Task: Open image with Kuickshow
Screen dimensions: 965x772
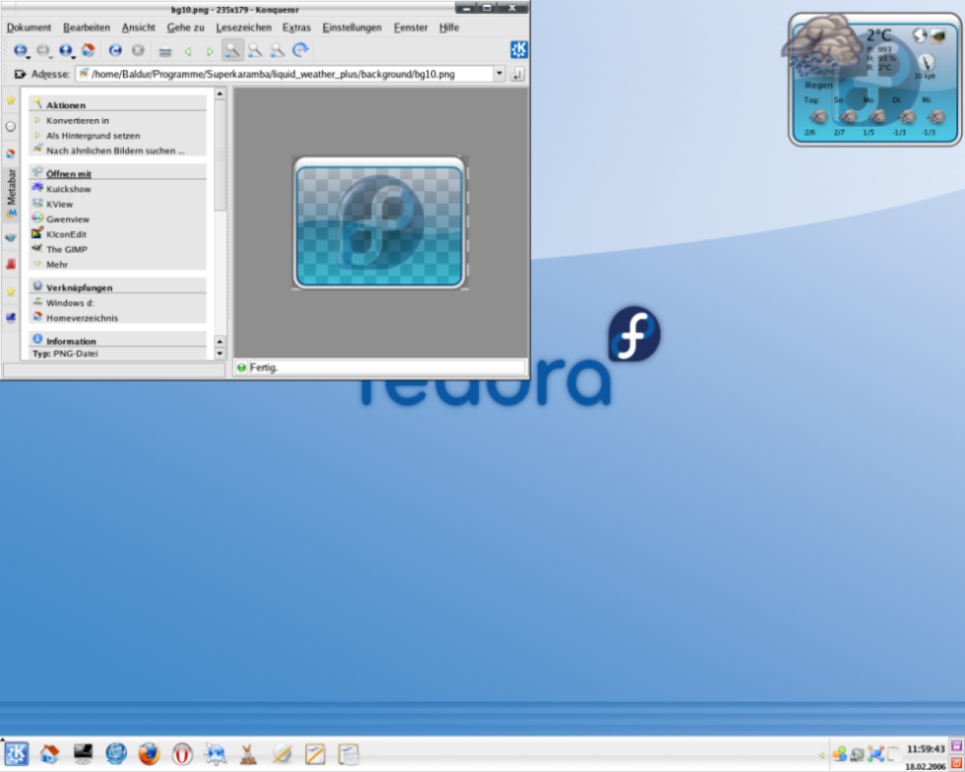Action: [68, 189]
